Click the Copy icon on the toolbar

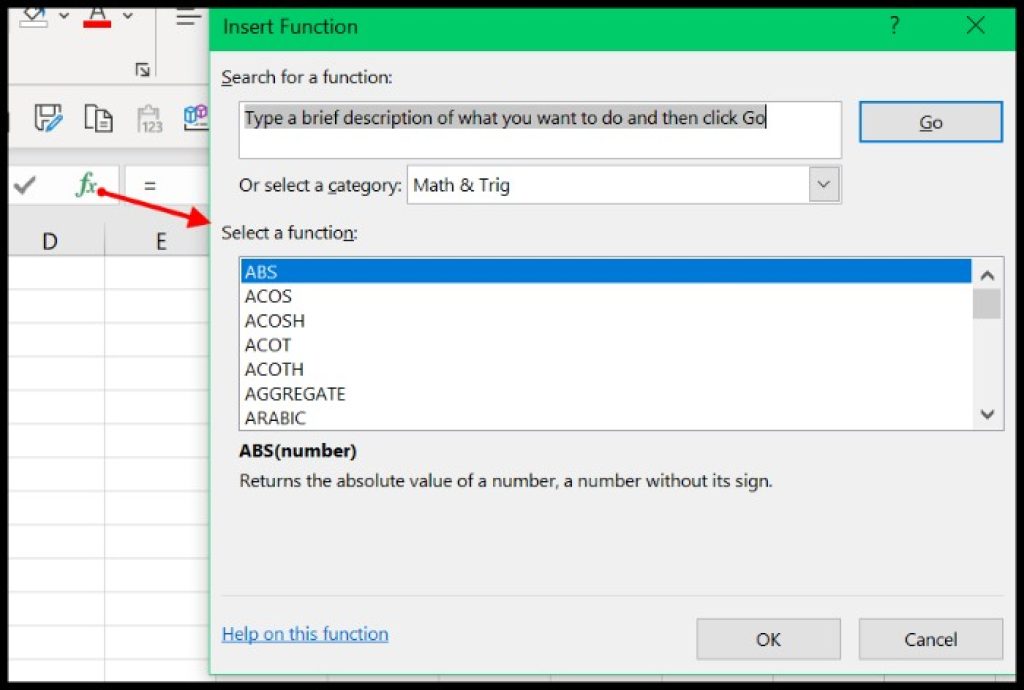click(97, 117)
